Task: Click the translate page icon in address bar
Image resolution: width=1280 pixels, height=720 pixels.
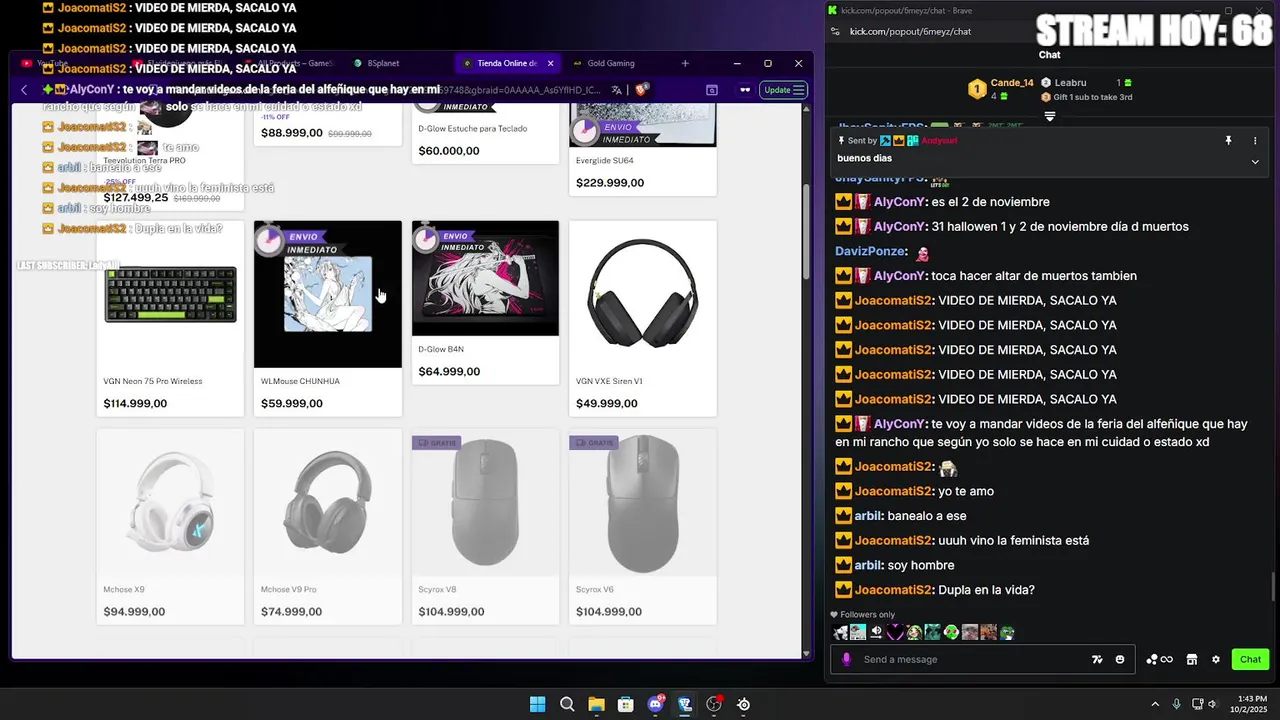Action: tap(617, 90)
